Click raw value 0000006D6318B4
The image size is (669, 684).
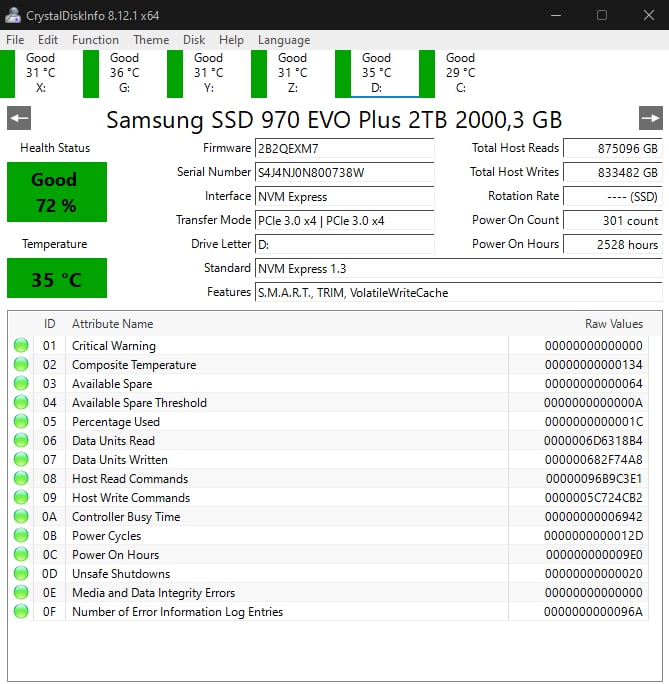pos(593,441)
